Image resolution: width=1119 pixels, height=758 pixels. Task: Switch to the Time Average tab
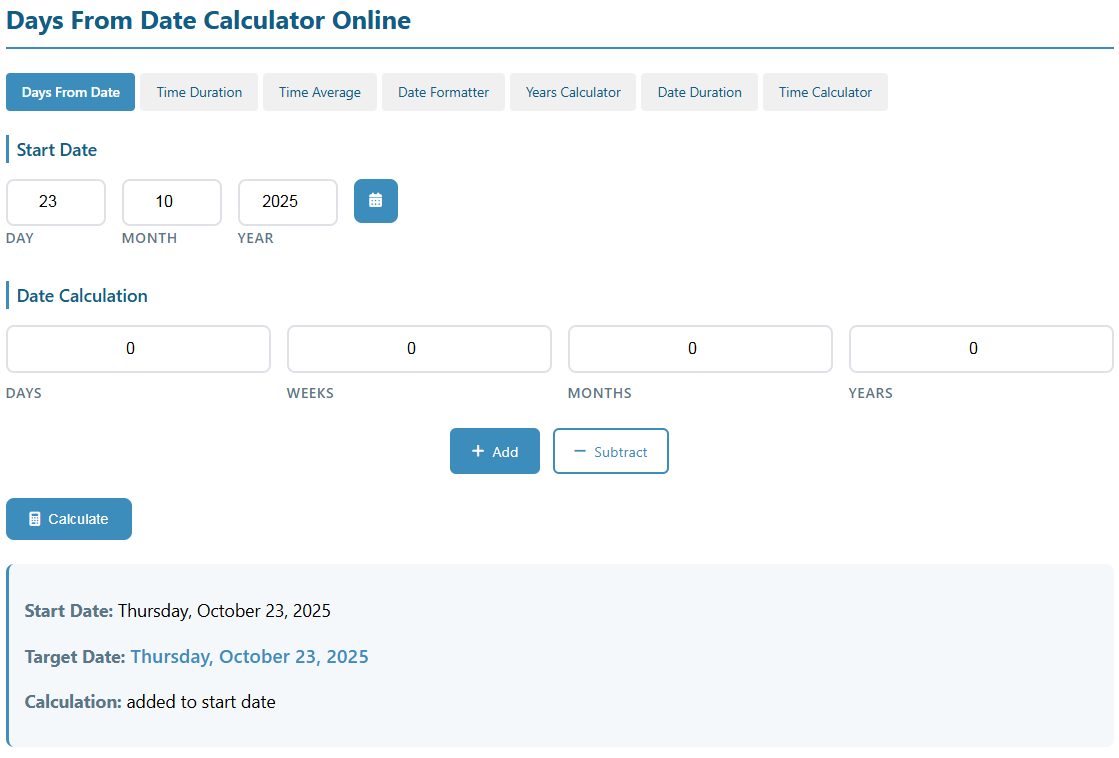pos(319,92)
